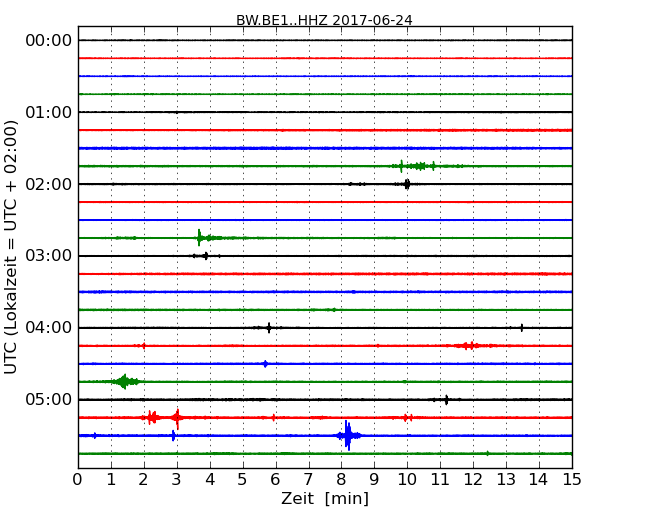The height and width of the screenshot is (520, 650).
Task: Select the 04:00 time label
Action: (x=49, y=328)
